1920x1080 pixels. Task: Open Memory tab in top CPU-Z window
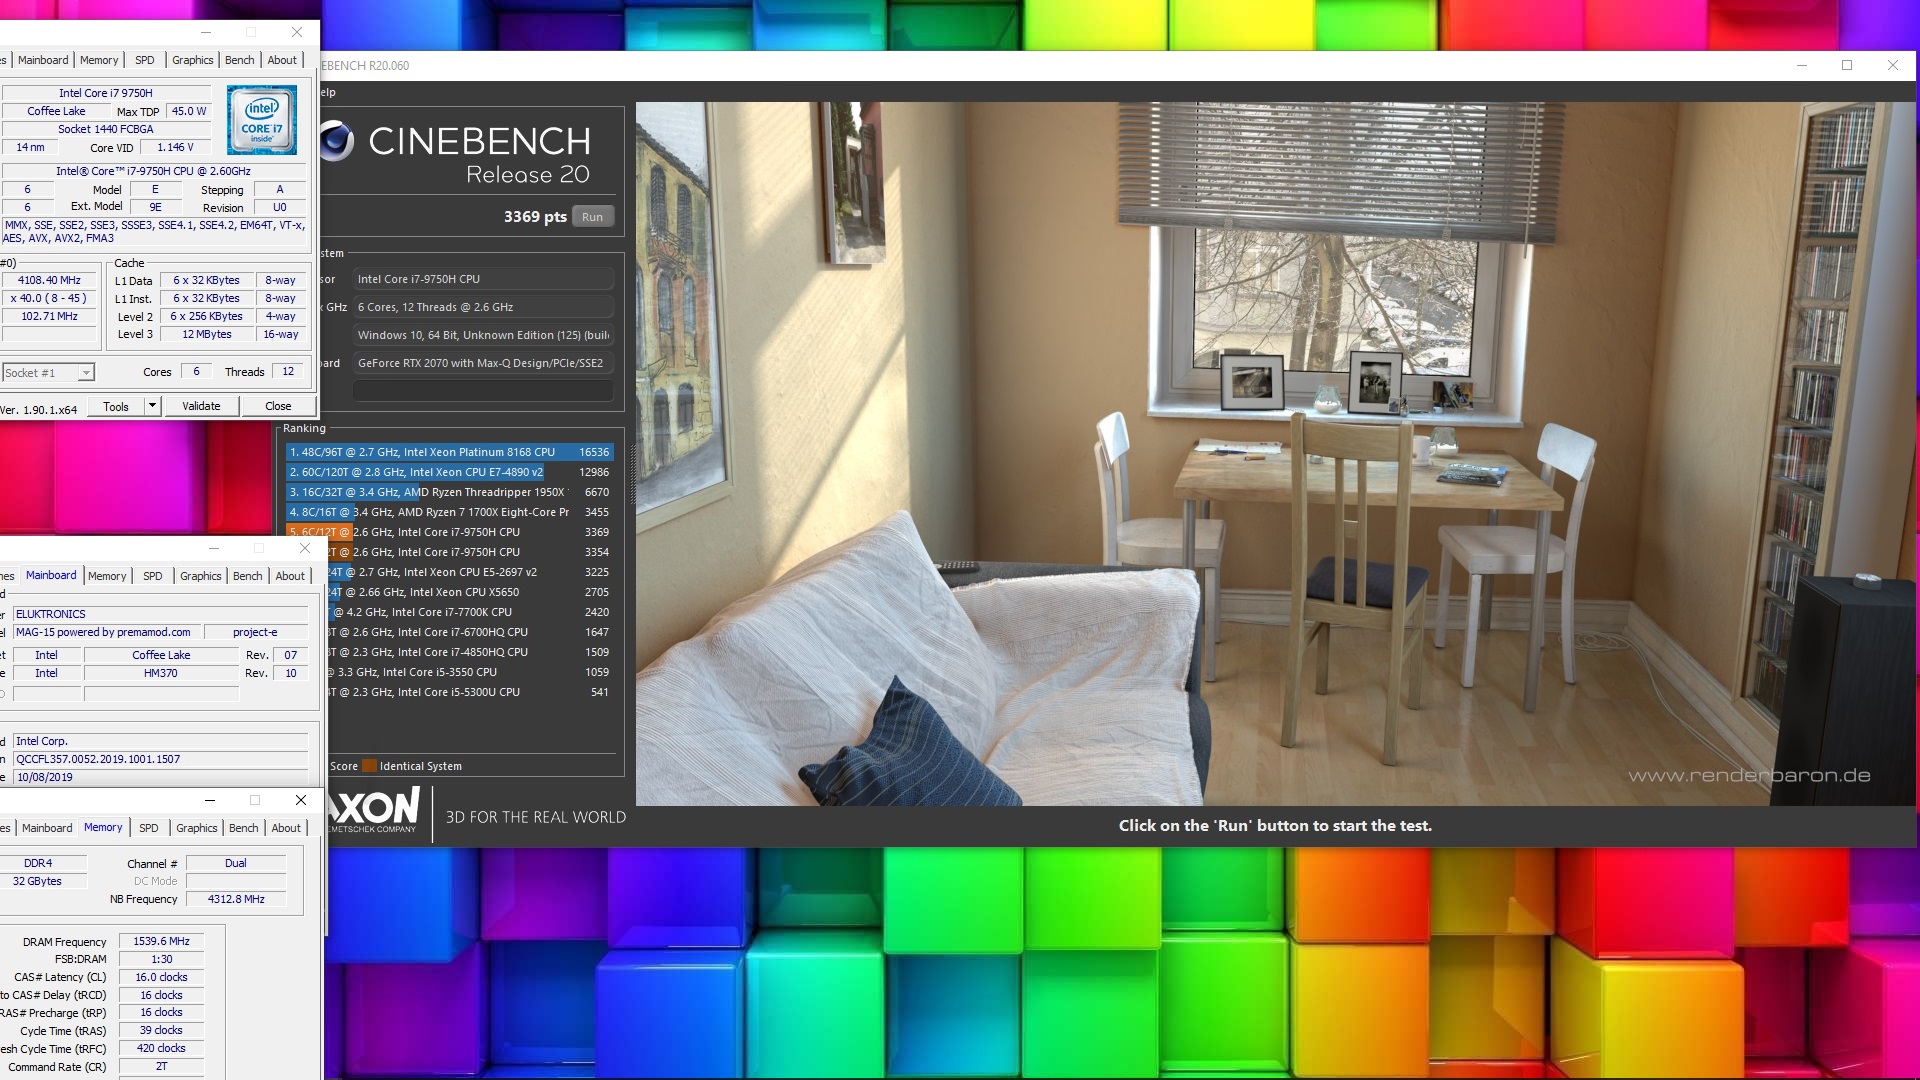coord(99,60)
